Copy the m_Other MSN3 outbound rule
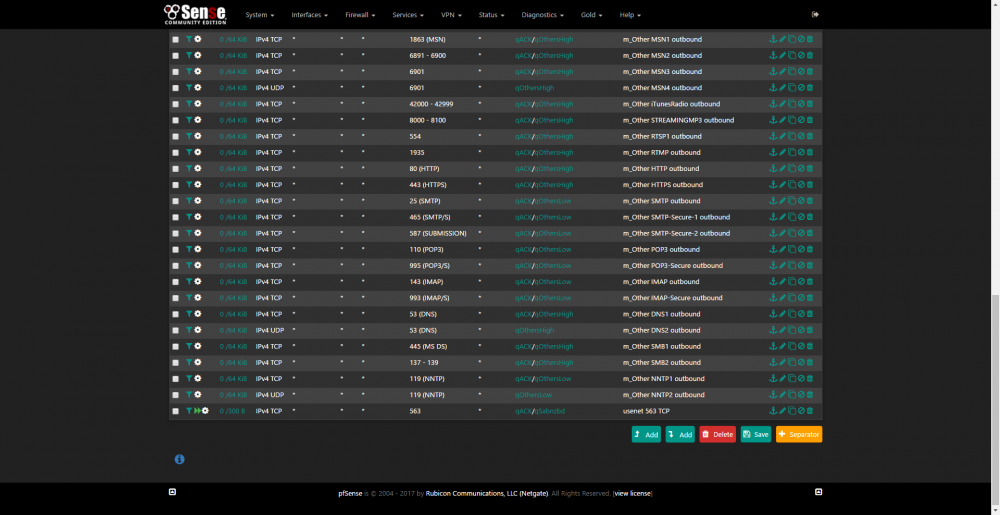Screen dimensions: 1000x515 (791, 71)
